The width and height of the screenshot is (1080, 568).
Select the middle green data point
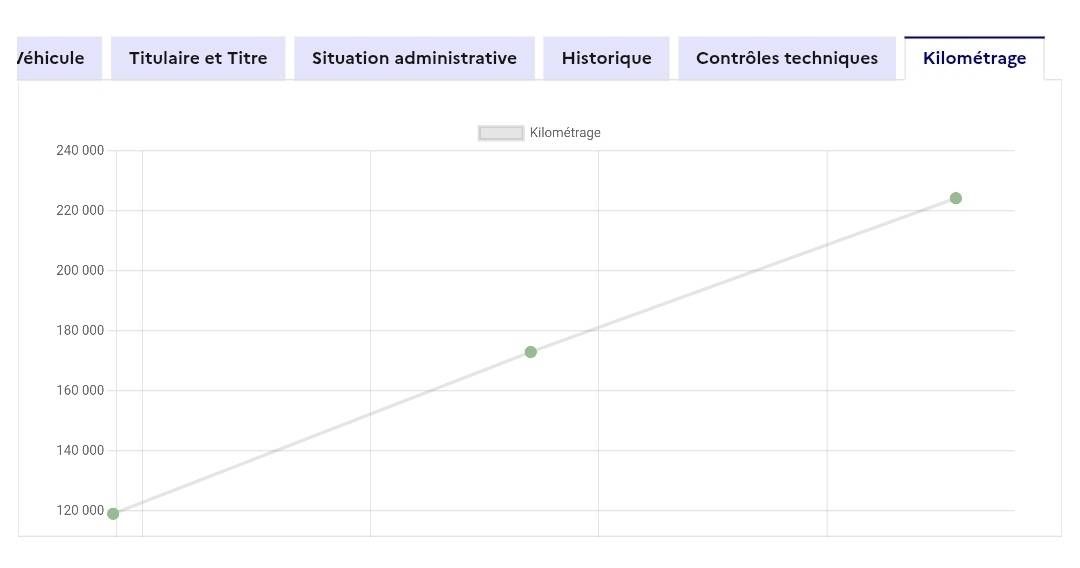531,352
